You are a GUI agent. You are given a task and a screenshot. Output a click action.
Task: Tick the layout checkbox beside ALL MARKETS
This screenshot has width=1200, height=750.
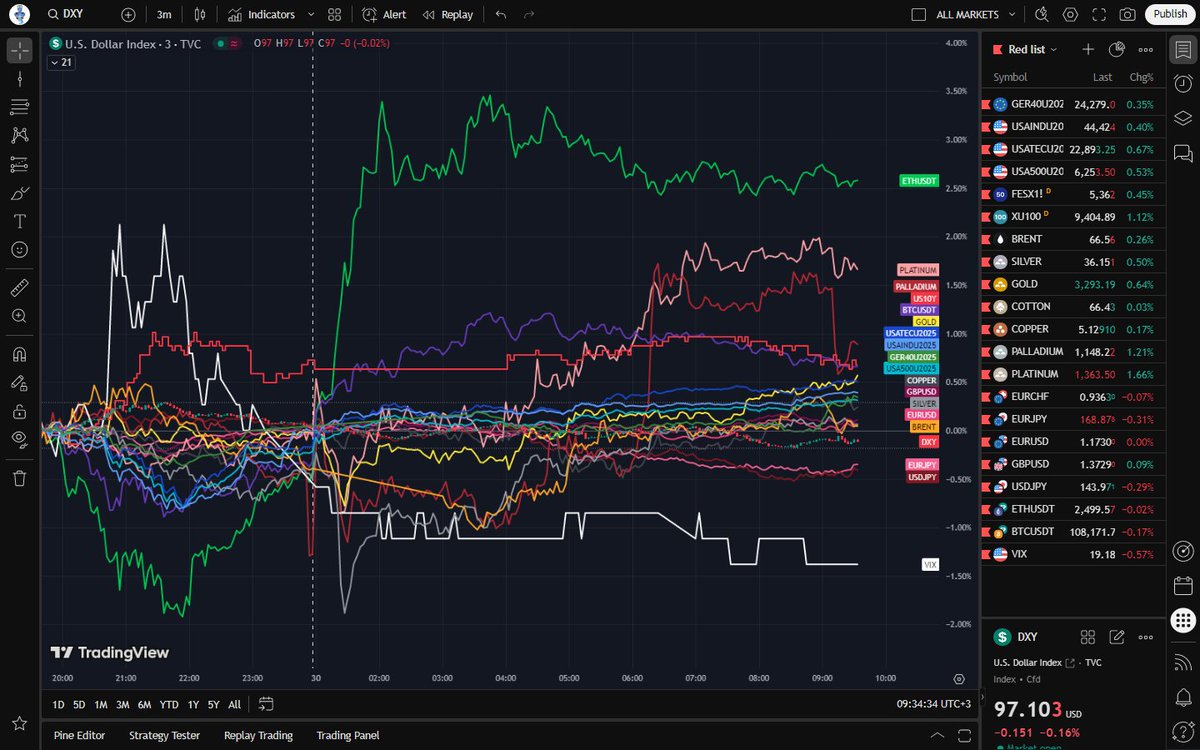coord(919,15)
